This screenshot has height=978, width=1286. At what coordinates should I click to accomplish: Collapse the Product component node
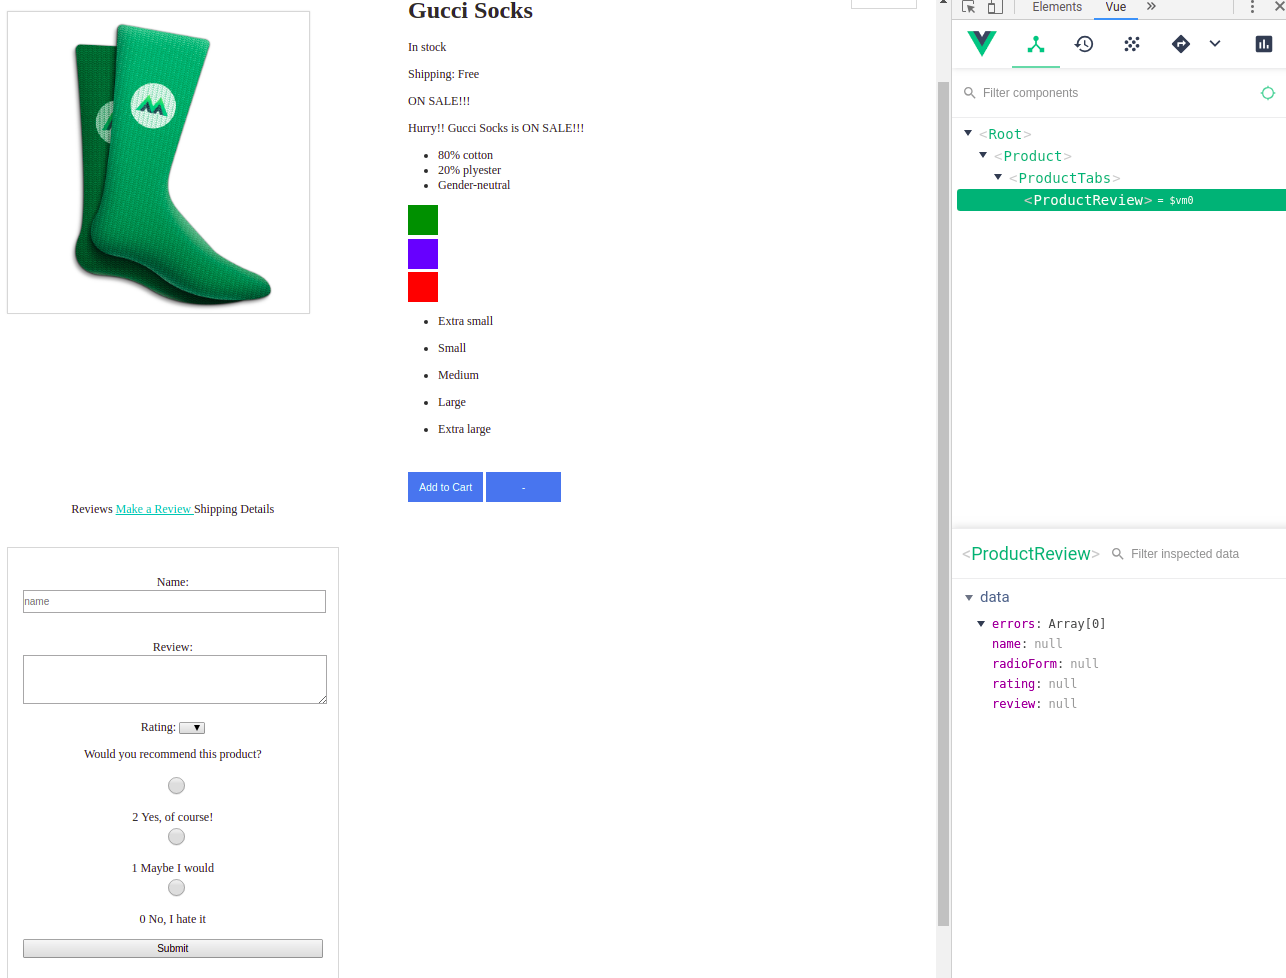(983, 155)
